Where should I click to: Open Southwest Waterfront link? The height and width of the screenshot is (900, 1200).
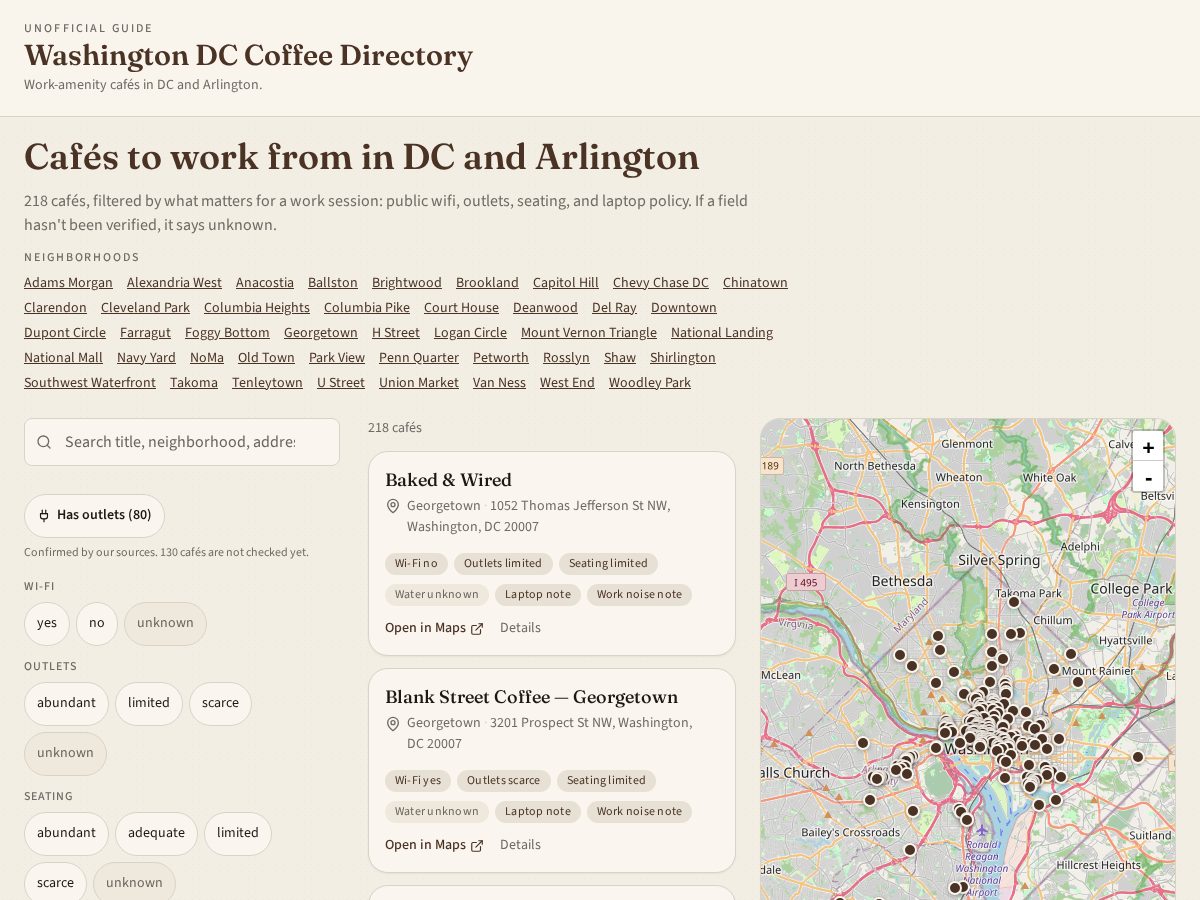coord(90,383)
